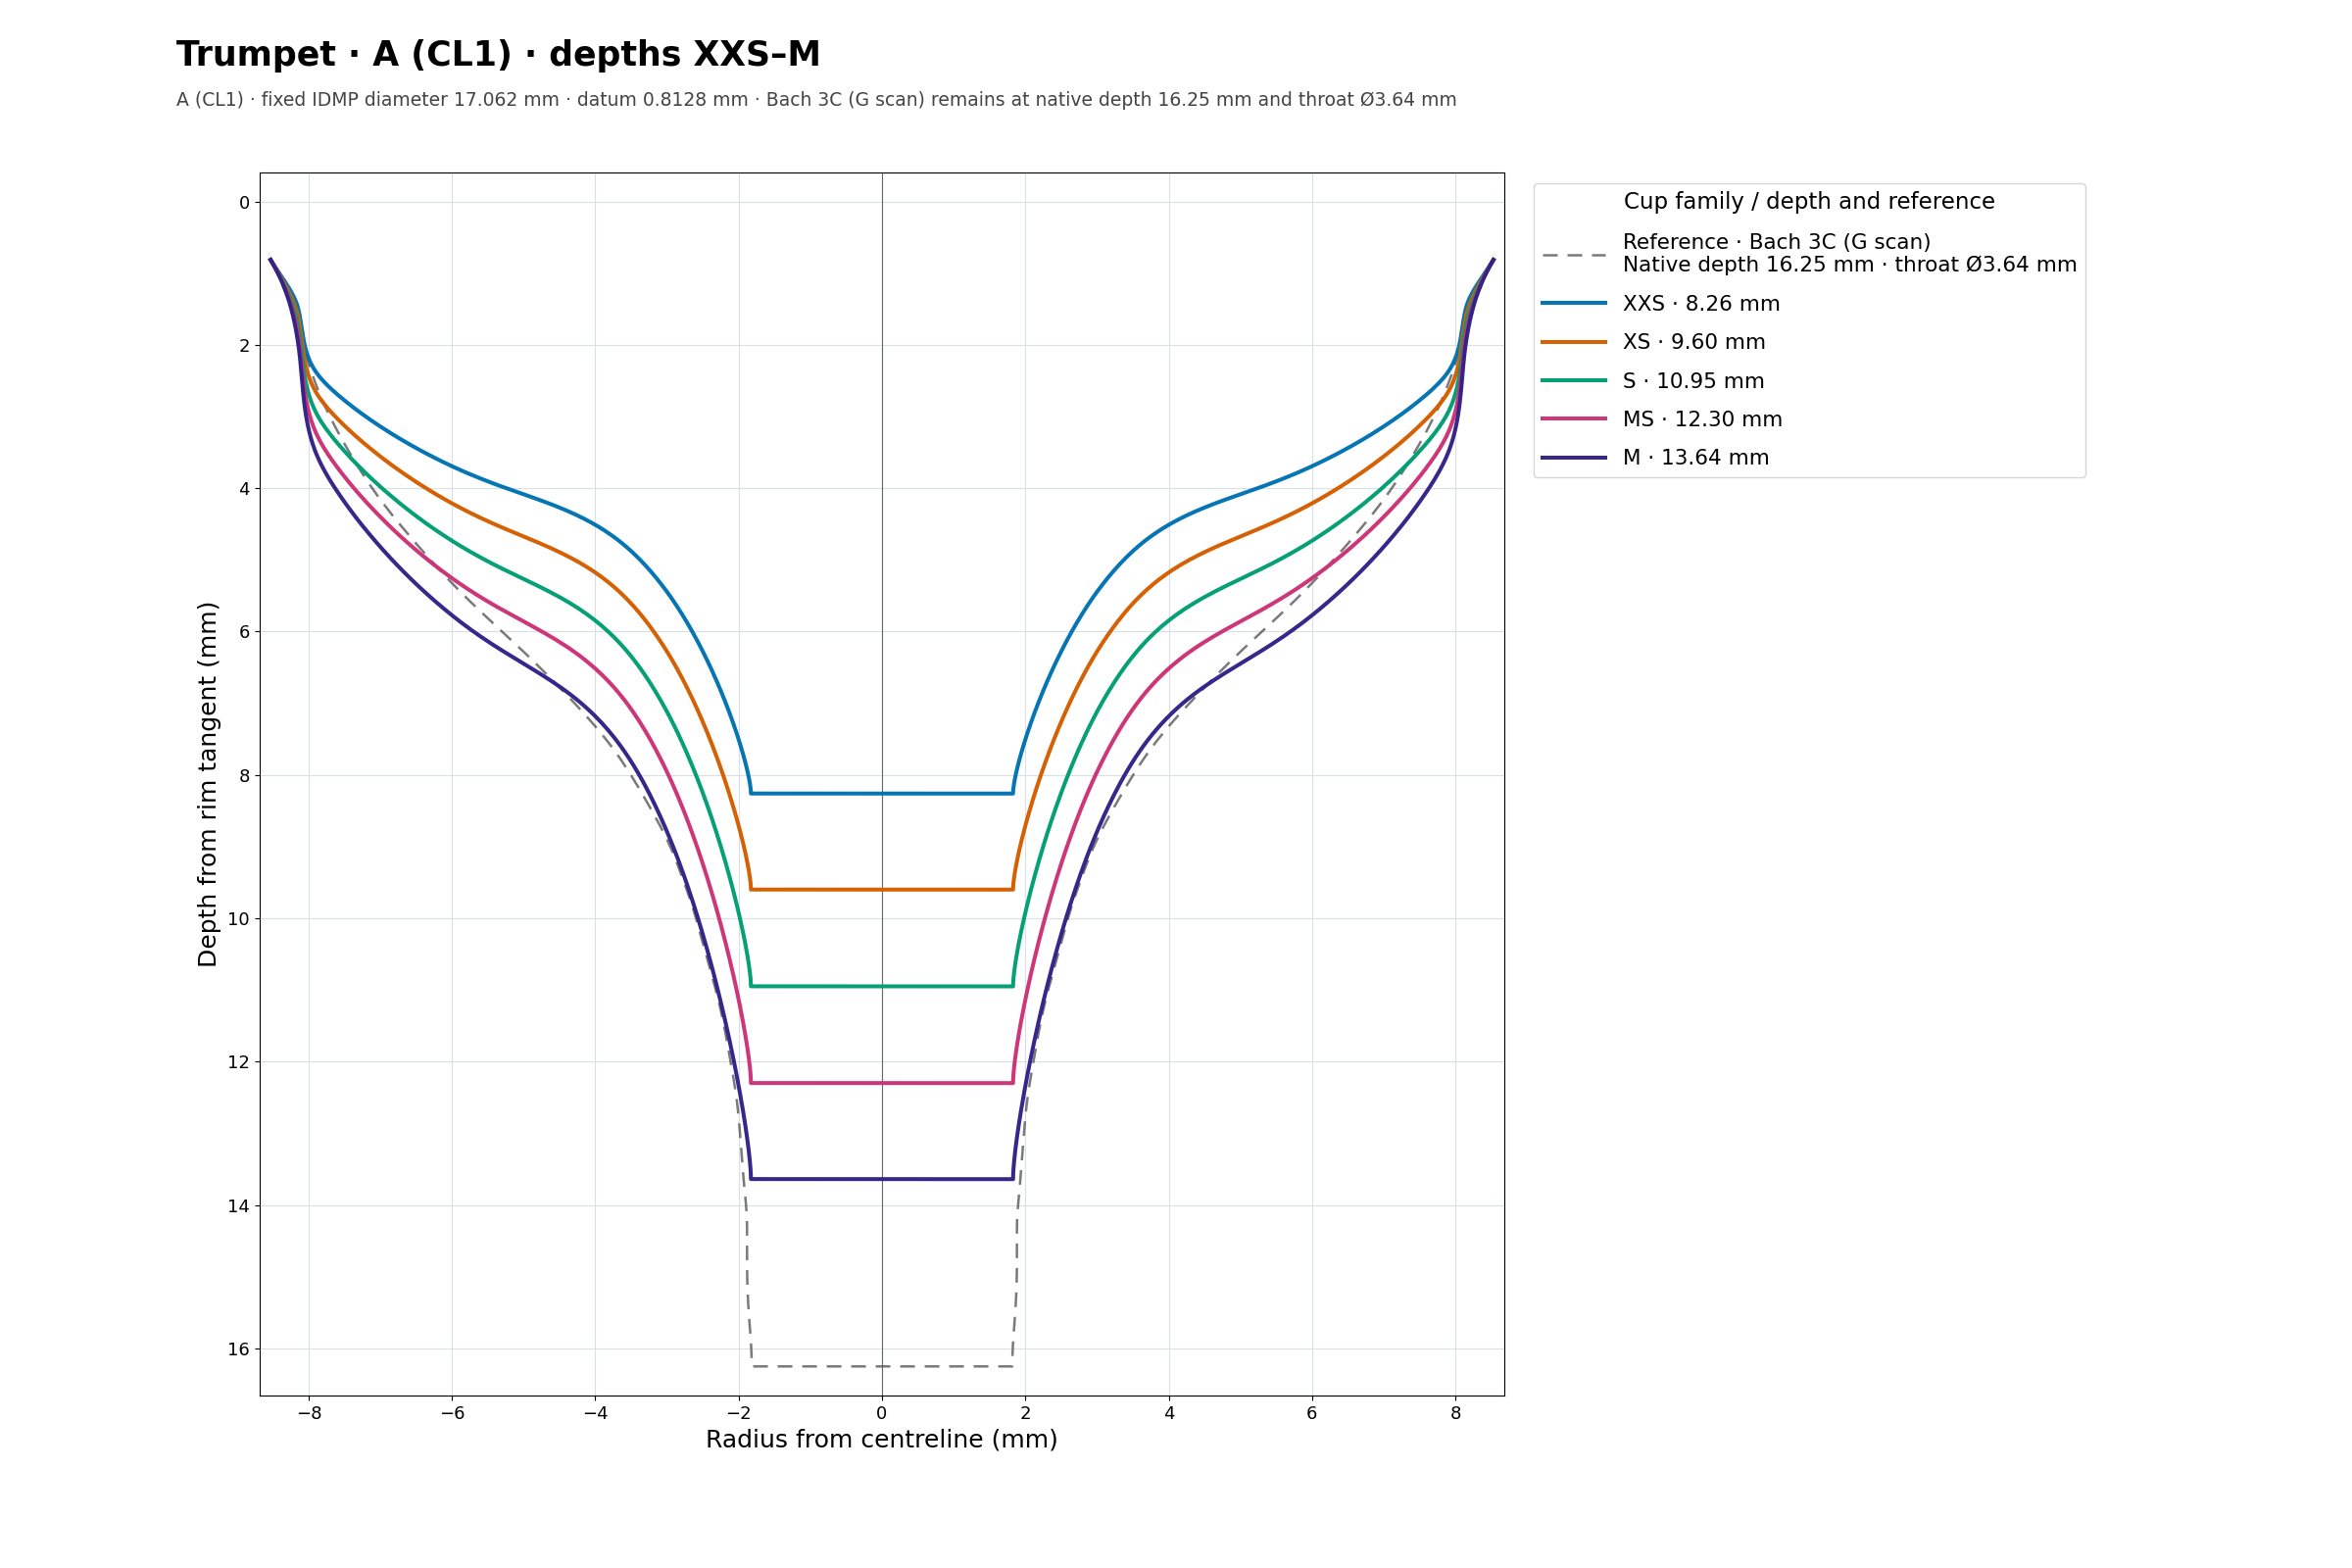Click the y-axis label 'Depth from rim tangent (mm)'

click(x=208, y=784)
